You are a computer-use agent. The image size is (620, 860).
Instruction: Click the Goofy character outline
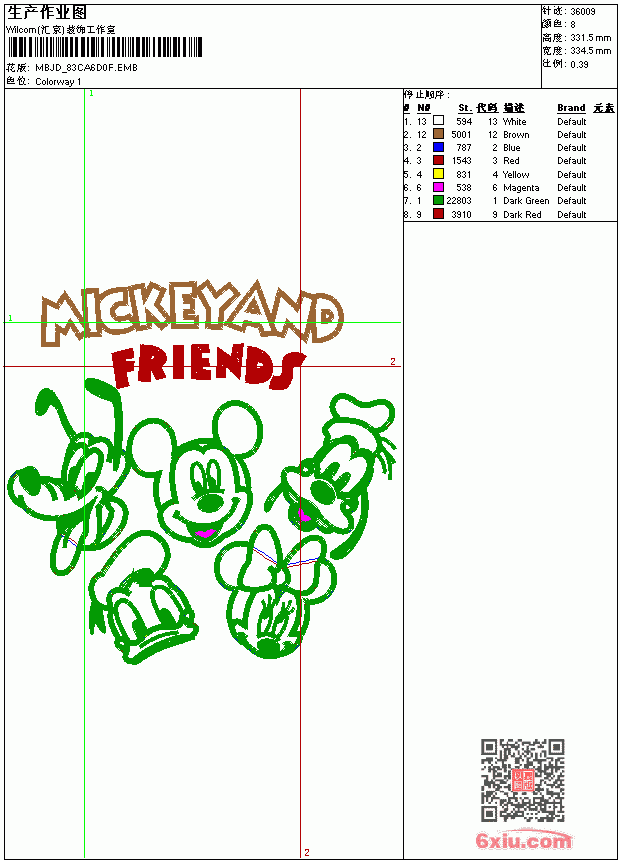332,476
